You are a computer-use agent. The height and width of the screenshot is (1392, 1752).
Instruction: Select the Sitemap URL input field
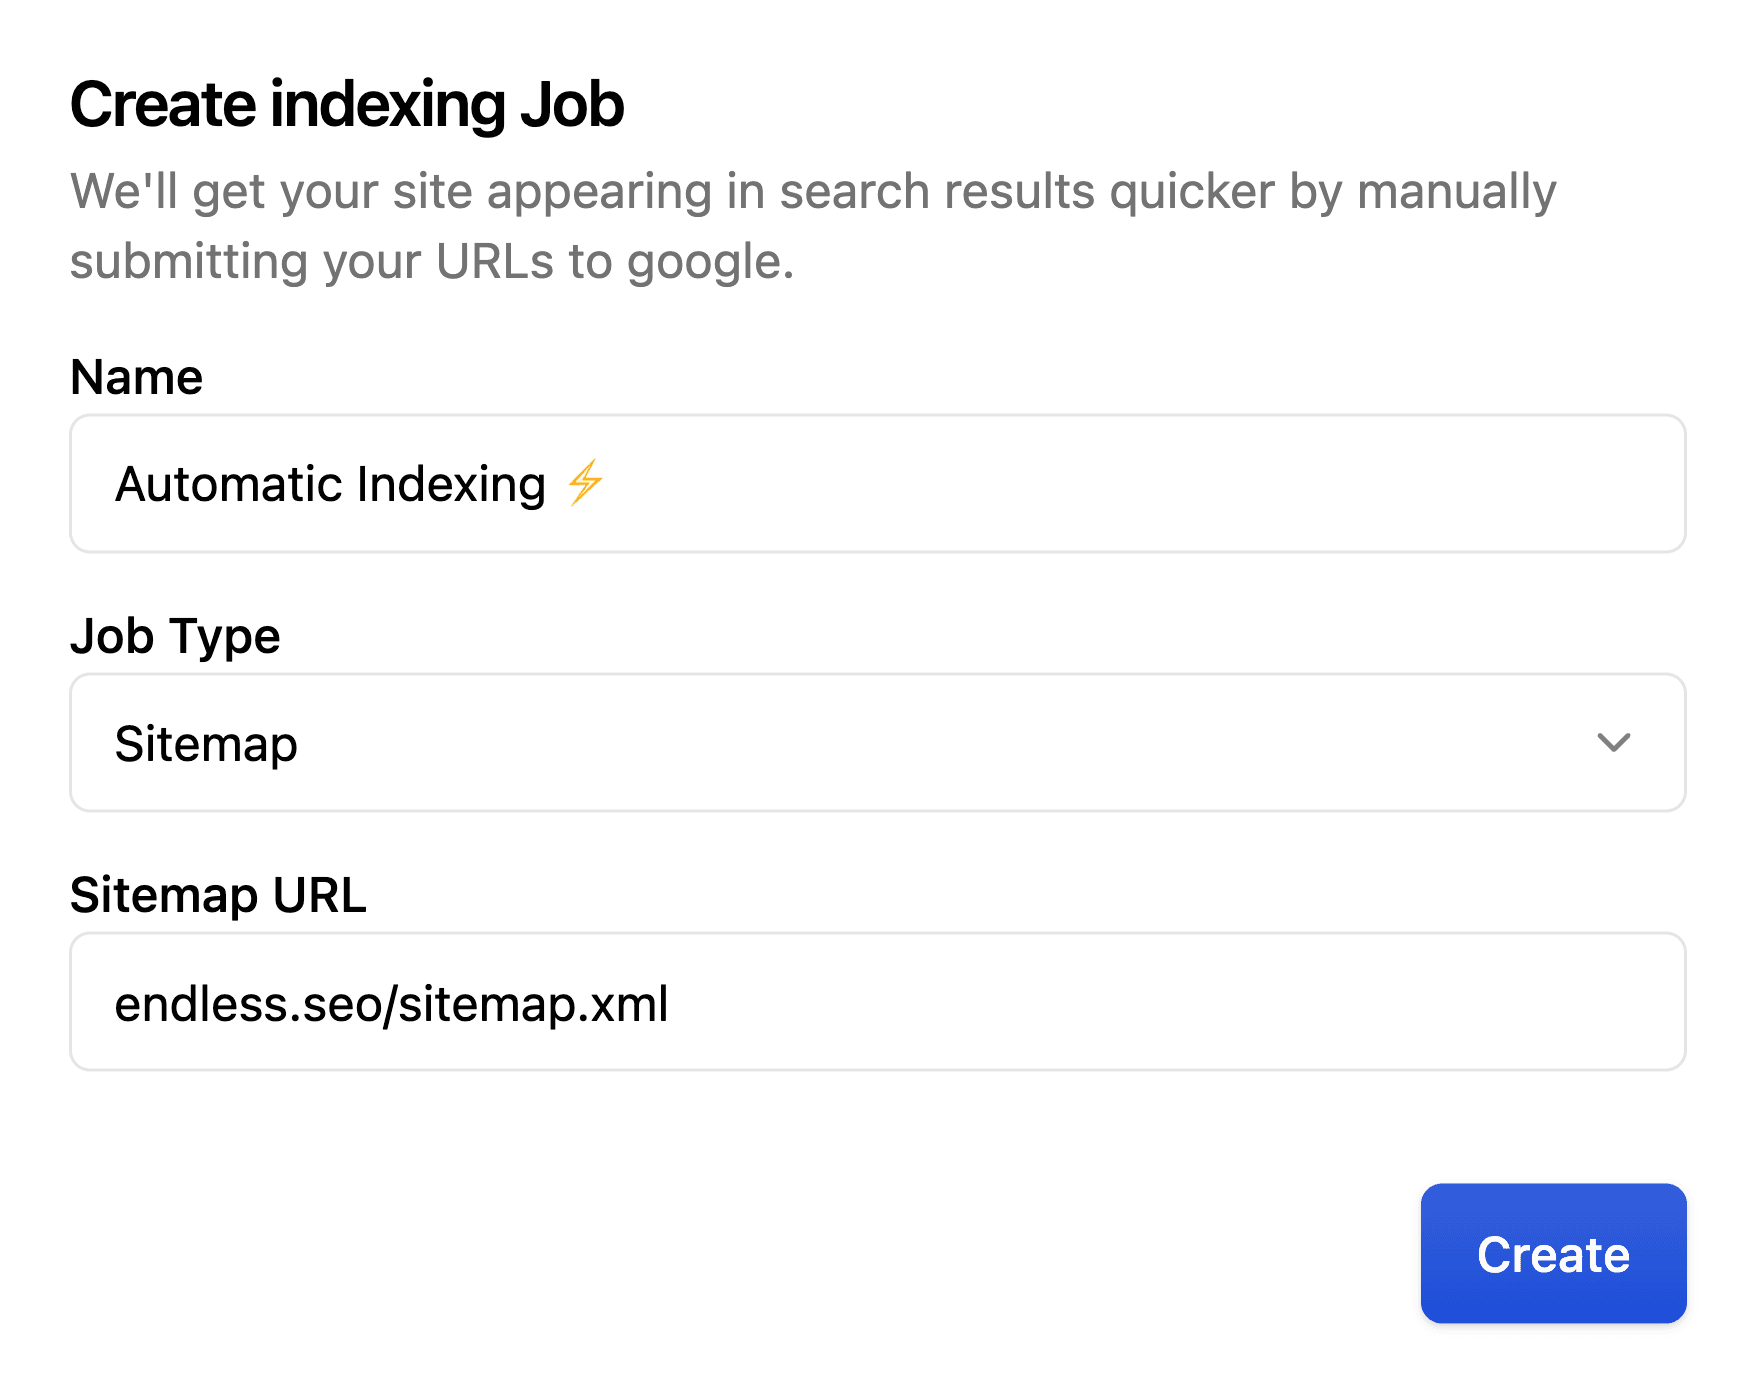point(876,1002)
